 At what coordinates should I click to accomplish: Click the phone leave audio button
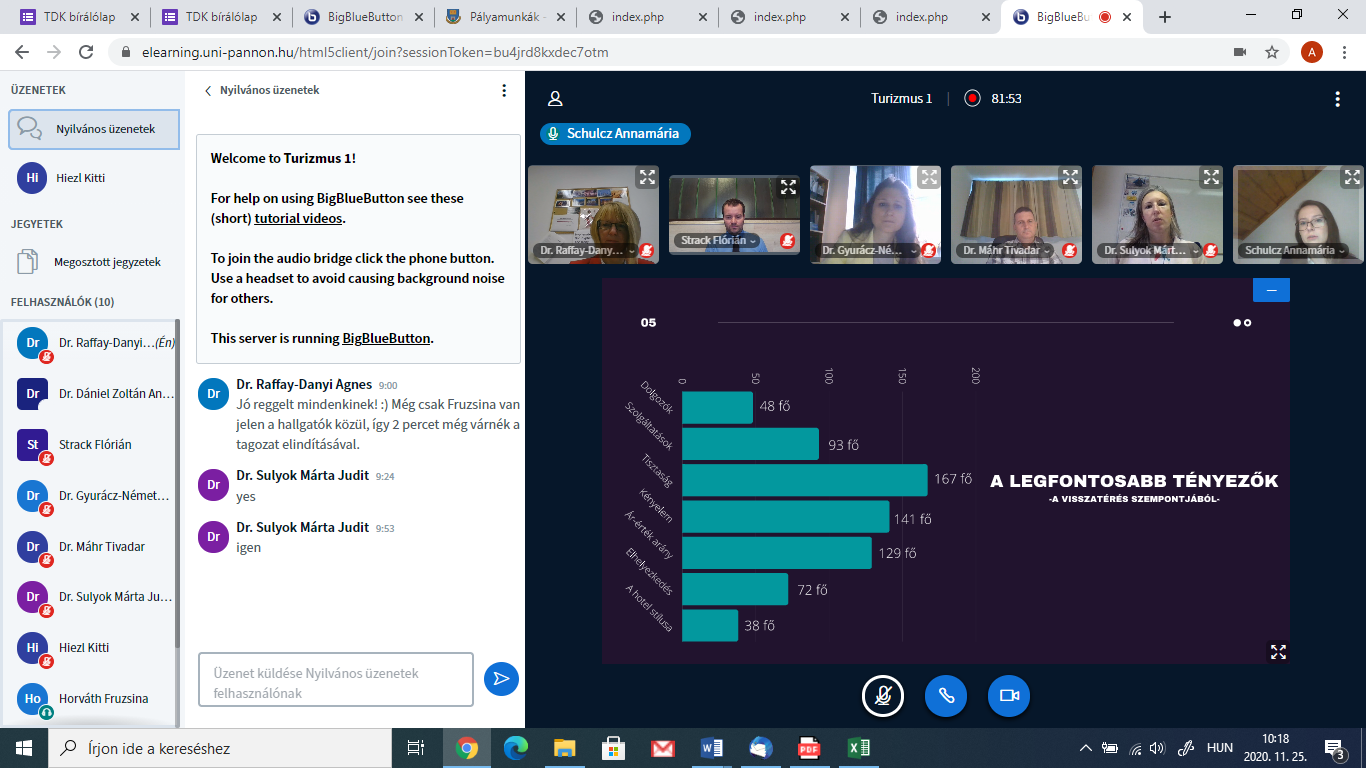pyautogui.click(x=945, y=696)
